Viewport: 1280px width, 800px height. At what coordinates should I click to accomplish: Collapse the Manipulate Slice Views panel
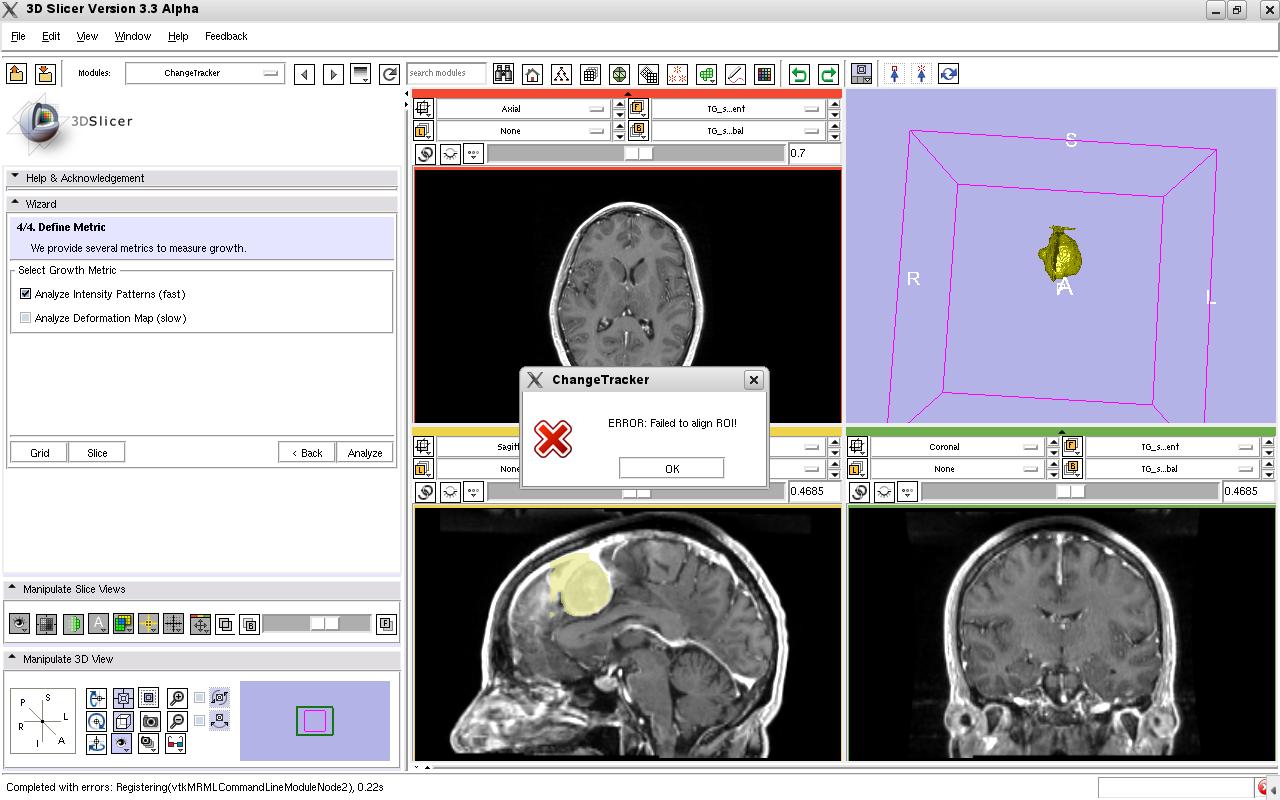tap(13, 589)
